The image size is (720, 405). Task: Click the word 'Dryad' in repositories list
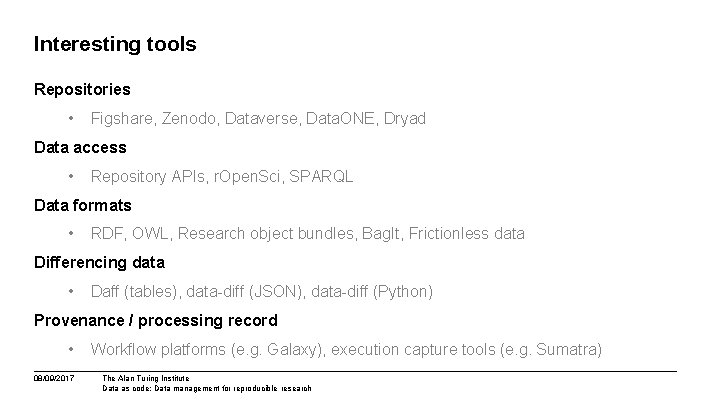pyautogui.click(x=405, y=118)
